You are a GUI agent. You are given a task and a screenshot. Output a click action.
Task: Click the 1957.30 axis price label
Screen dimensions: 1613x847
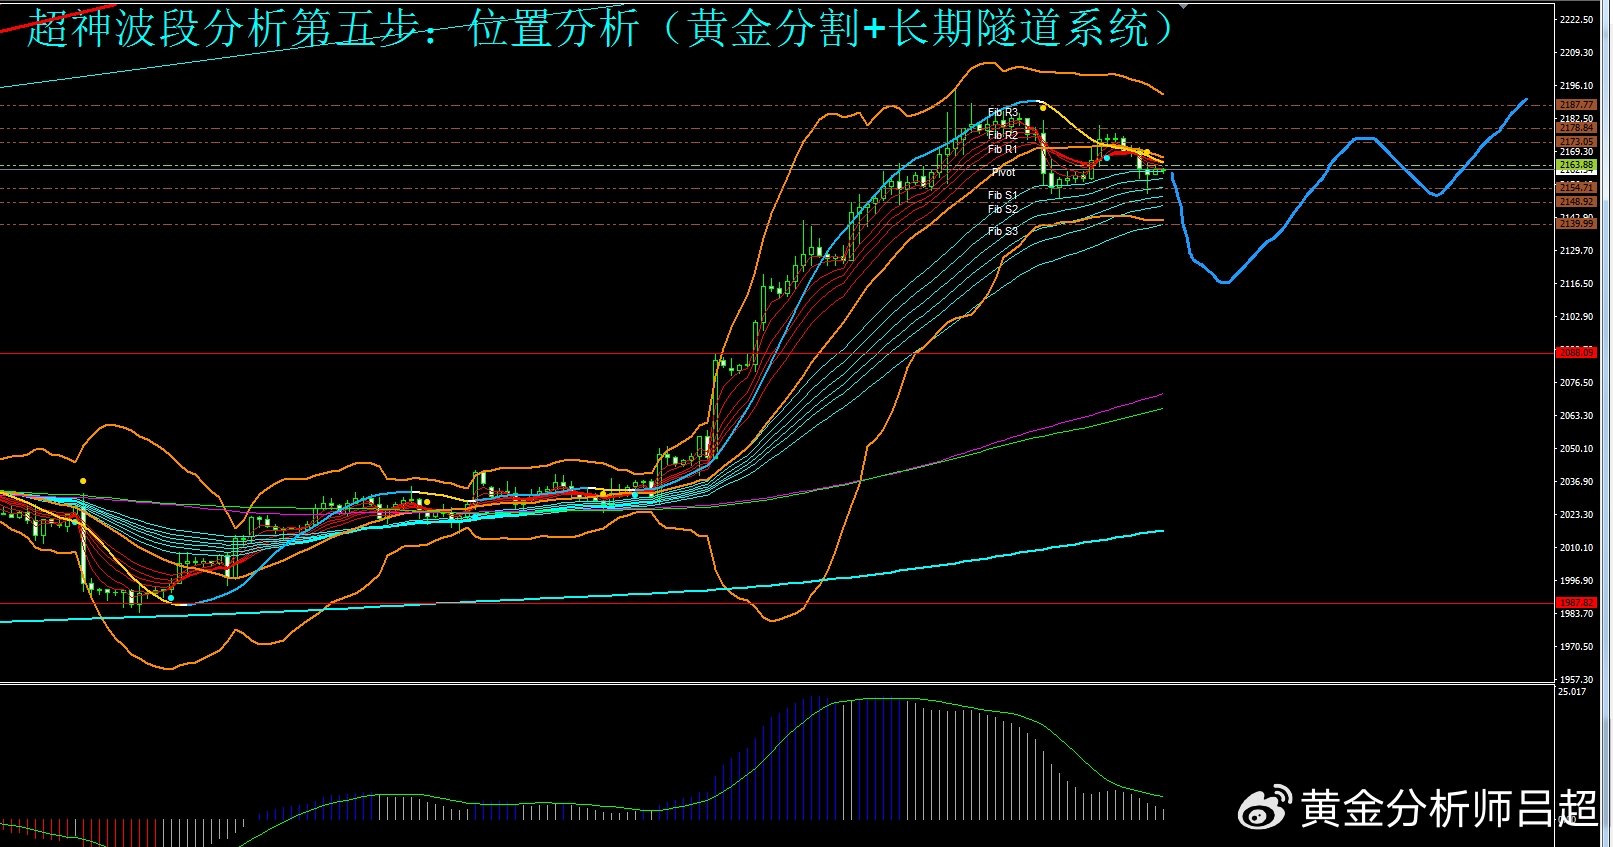coord(1577,680)
